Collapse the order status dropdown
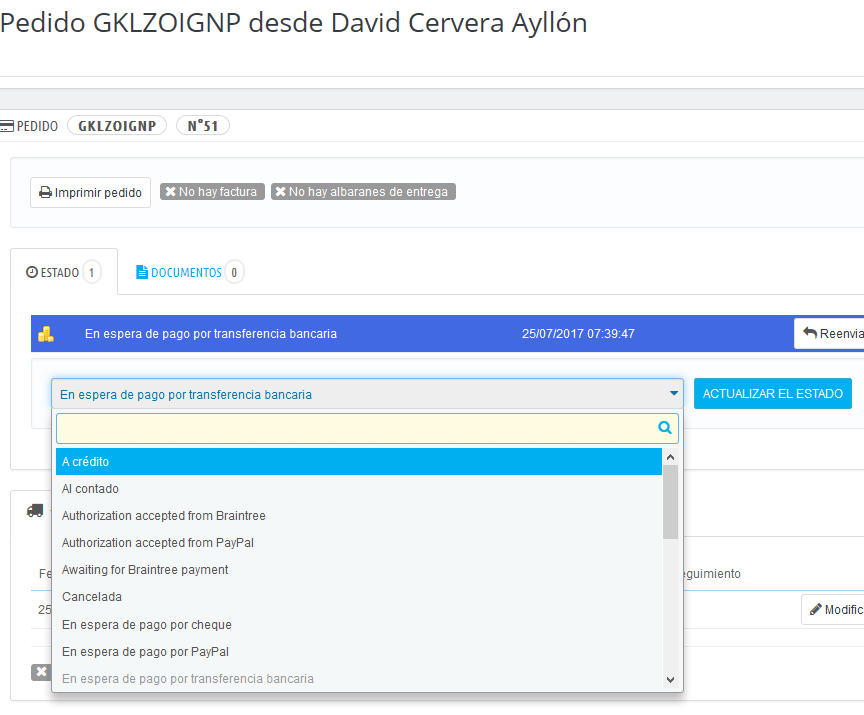The height and width of the screenshot is (715, 864). click(367, 394)
